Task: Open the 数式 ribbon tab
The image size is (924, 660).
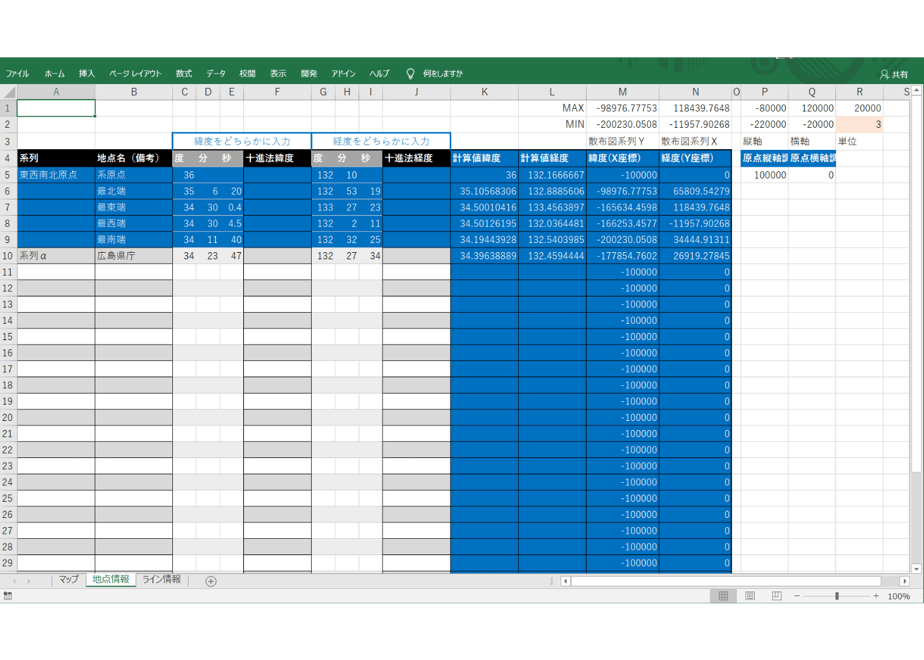Action: click(x=184, y=74)
